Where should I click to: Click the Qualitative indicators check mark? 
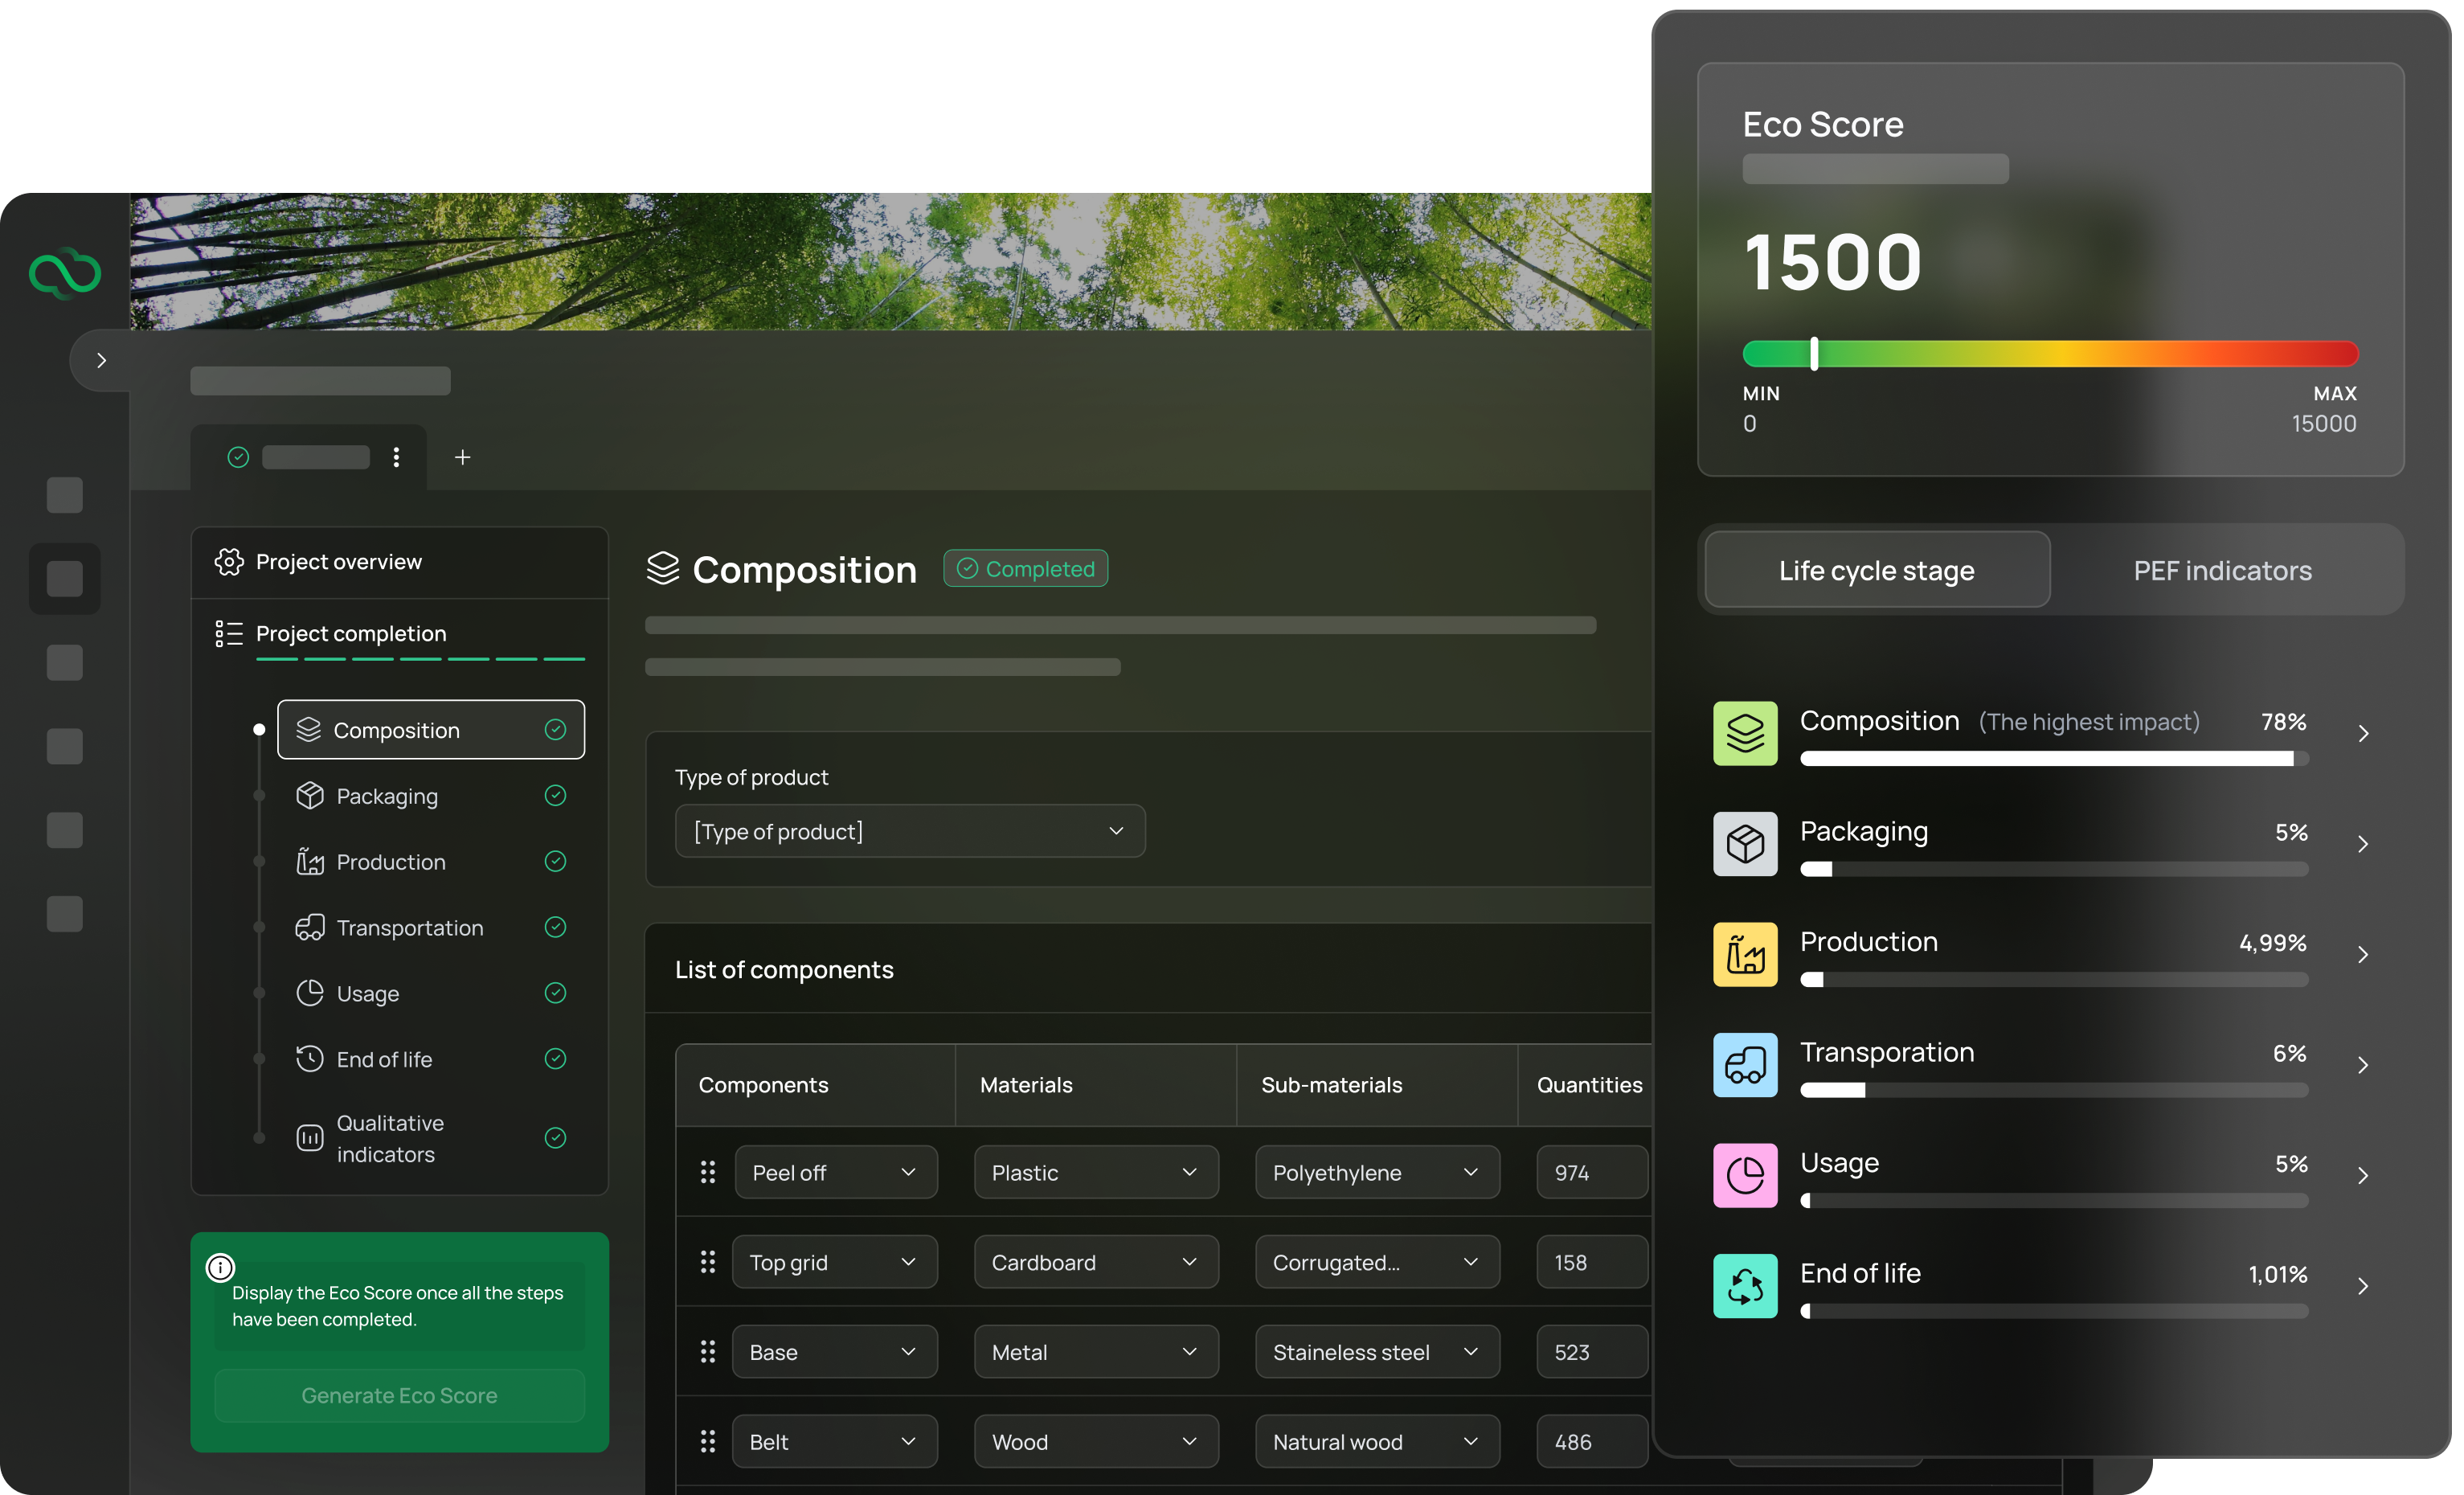555,1138
